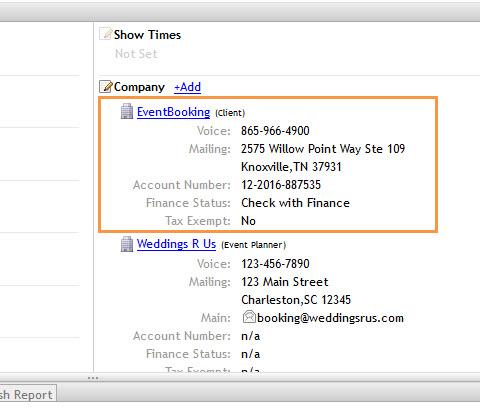The image size is (480, 414).
Task: Add a company with the +Add link
Action: 187,87
